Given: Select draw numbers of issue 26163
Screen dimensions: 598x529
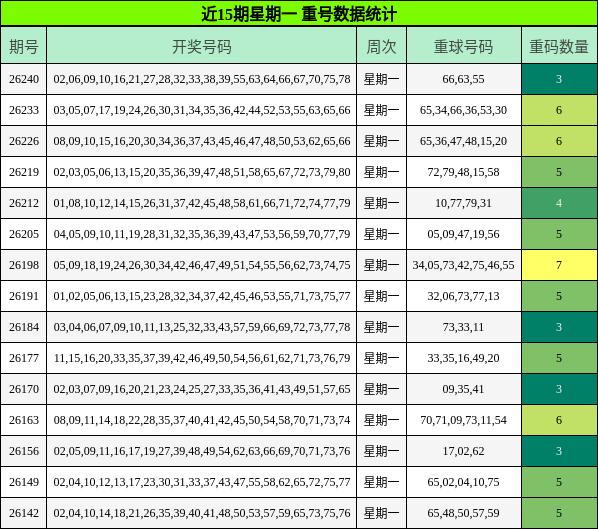Looking at the screenshot, I should pos(202,420).
